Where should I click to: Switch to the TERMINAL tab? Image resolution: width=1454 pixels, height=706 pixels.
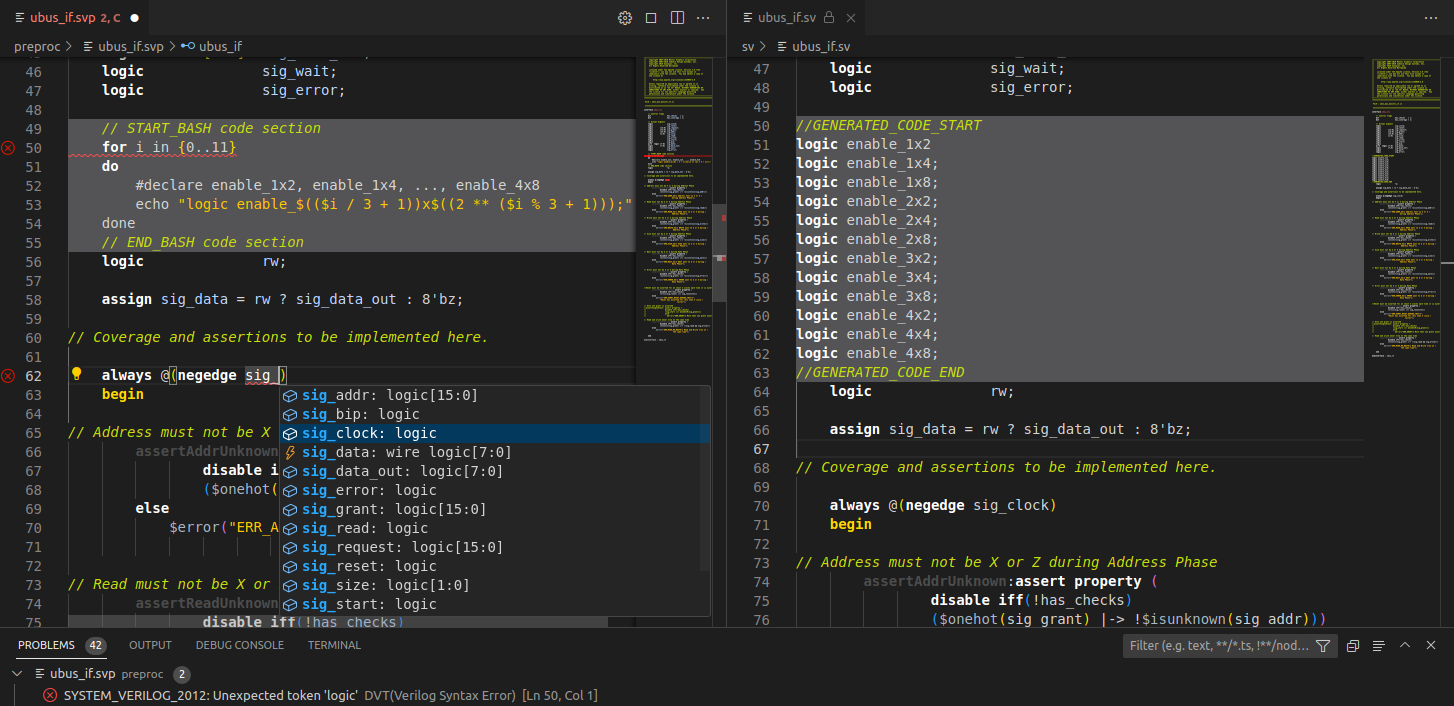tap(334, 645)
